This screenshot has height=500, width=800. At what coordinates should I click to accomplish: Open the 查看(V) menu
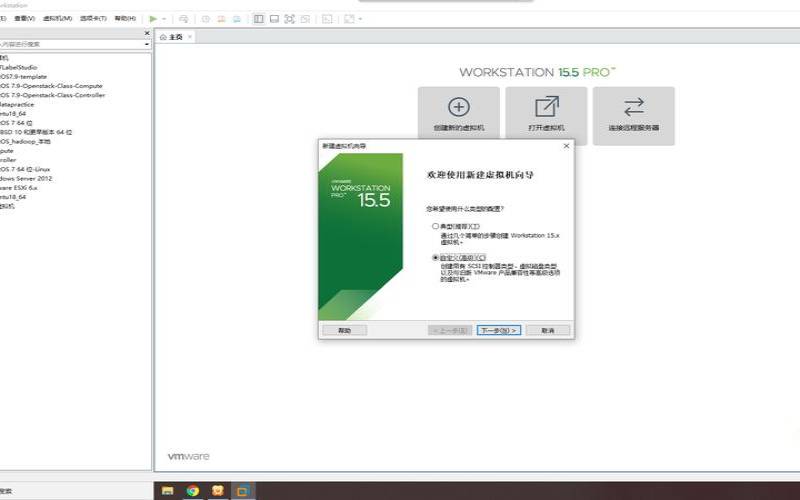pos(24,18)
